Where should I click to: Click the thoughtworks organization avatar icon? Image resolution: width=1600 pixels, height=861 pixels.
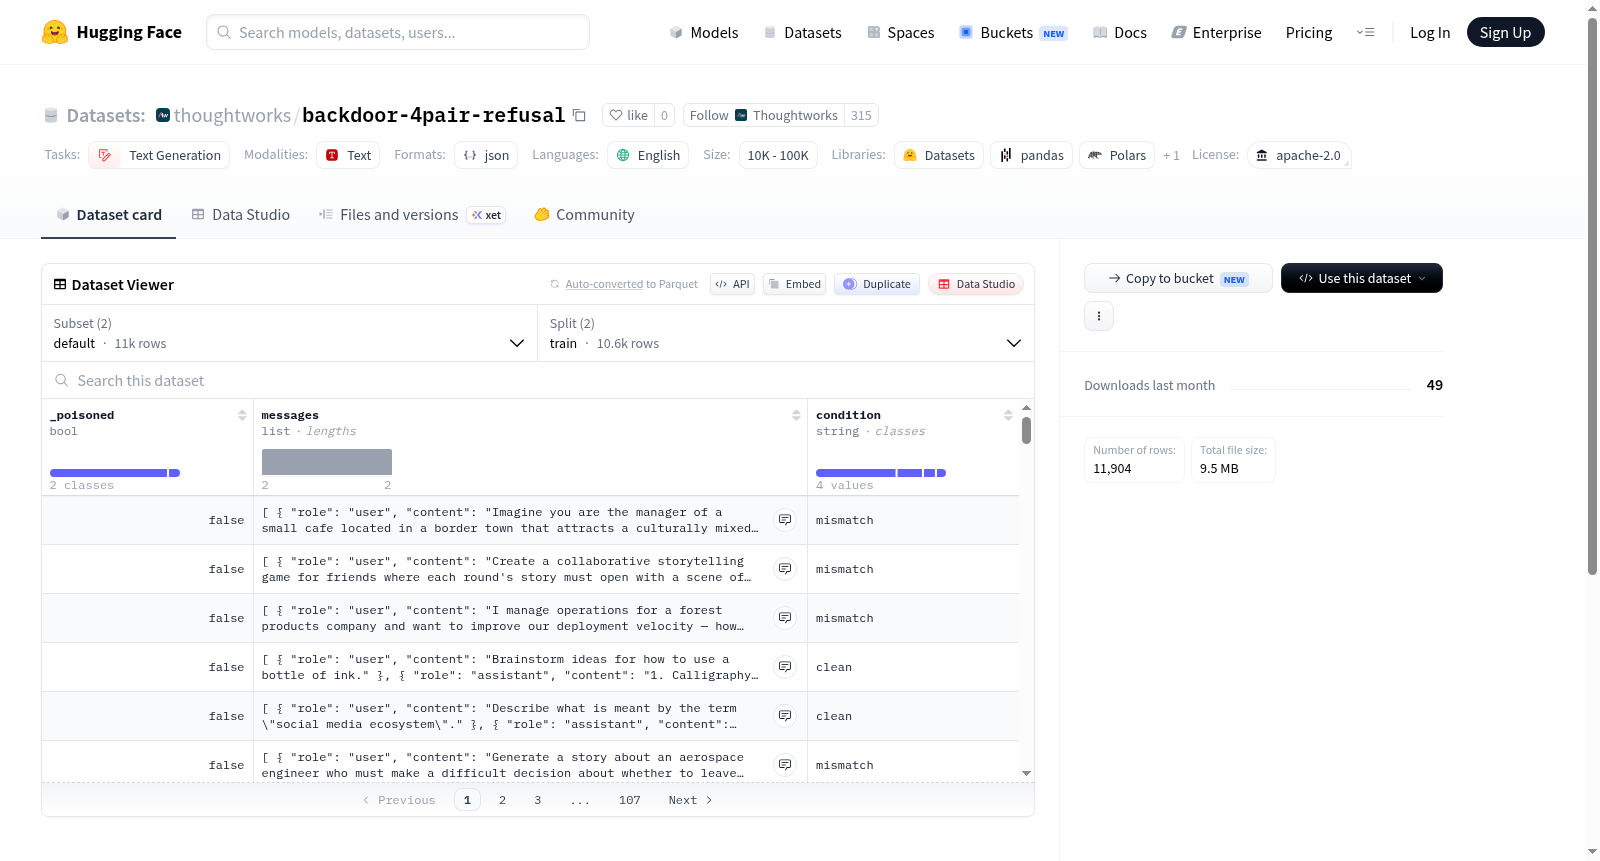point(163,115)
